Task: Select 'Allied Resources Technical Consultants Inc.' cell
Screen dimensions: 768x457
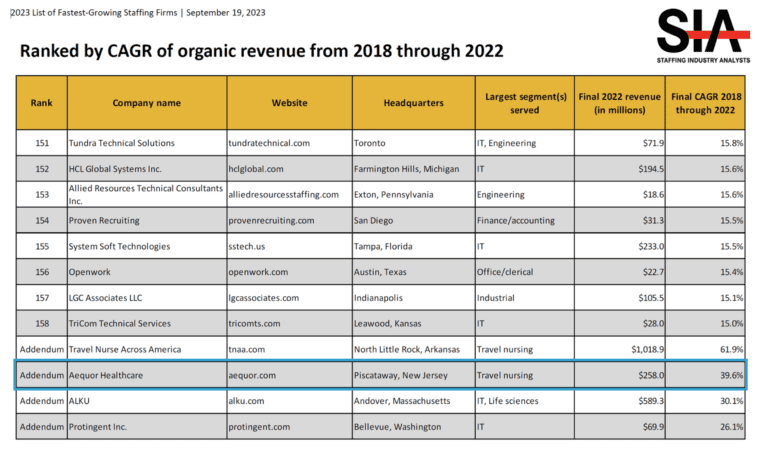Action: 145,194
